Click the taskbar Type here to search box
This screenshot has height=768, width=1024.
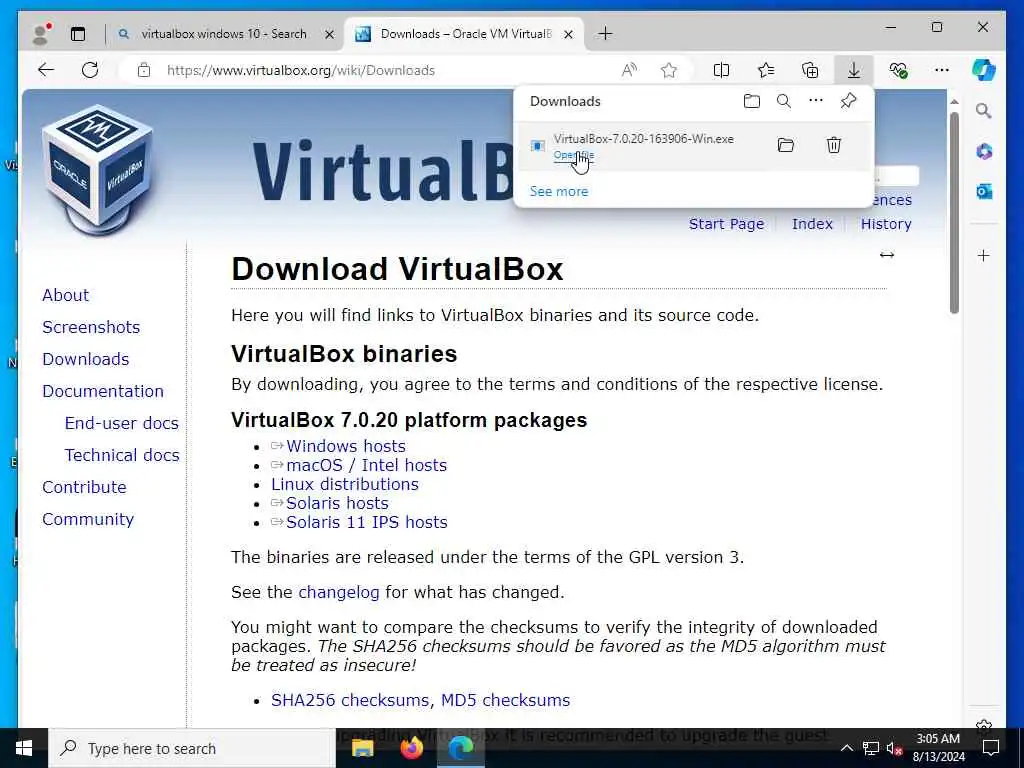[x=192, y=748]
